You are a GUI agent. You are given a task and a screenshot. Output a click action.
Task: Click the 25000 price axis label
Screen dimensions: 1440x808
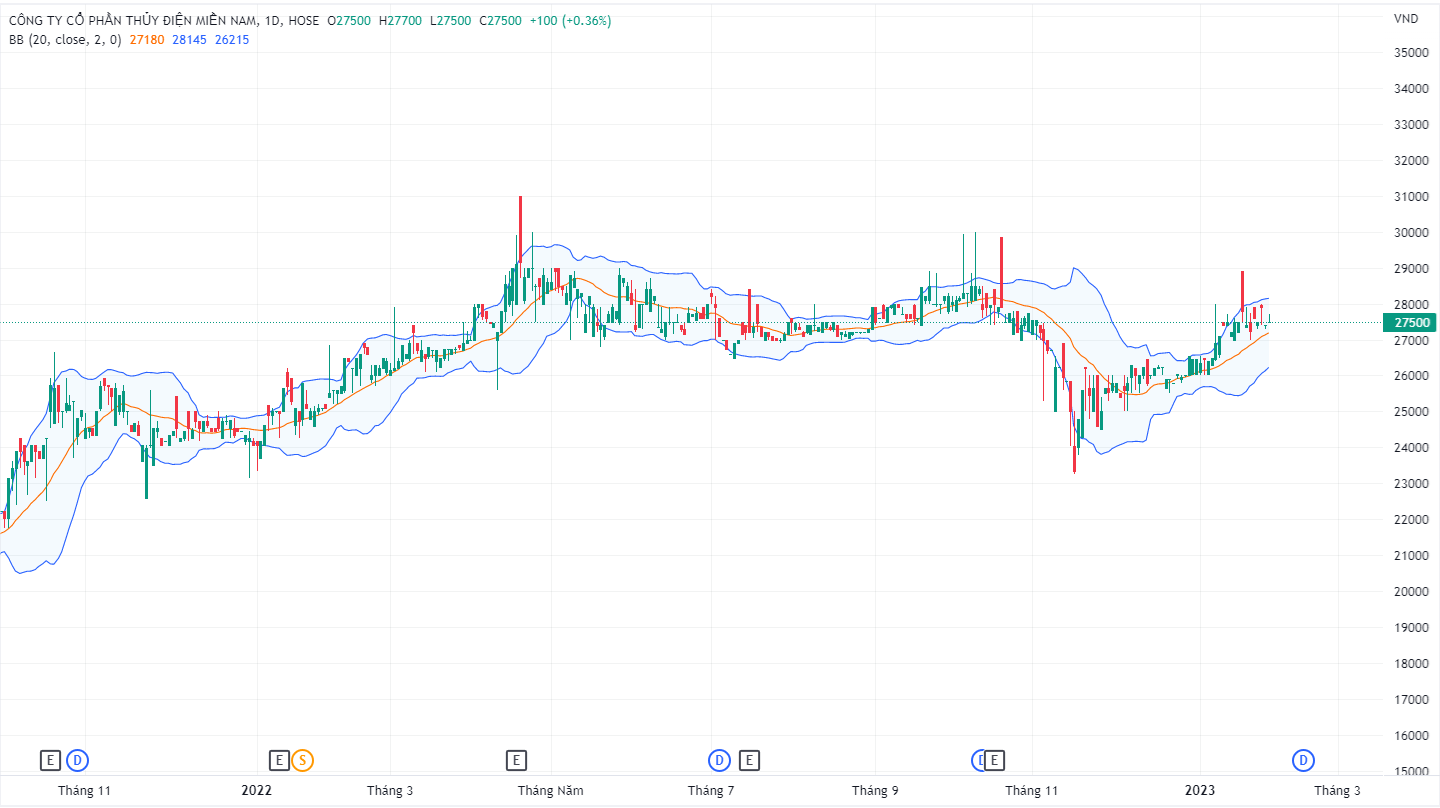[x=1410, y=412]
